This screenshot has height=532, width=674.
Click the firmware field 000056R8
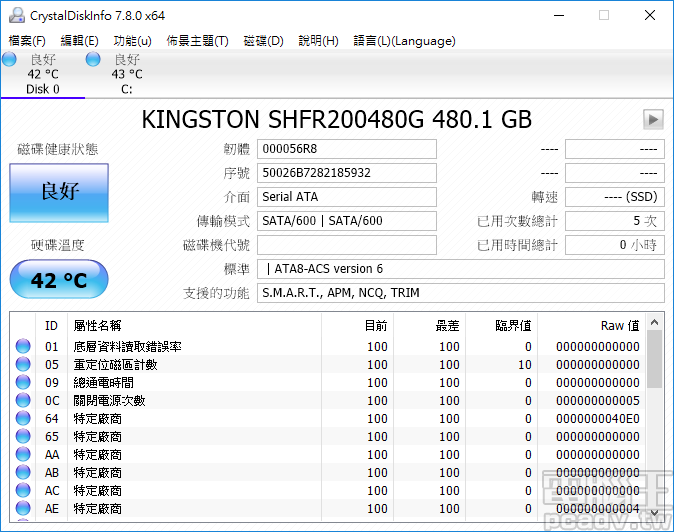click(x=347, y=149)
